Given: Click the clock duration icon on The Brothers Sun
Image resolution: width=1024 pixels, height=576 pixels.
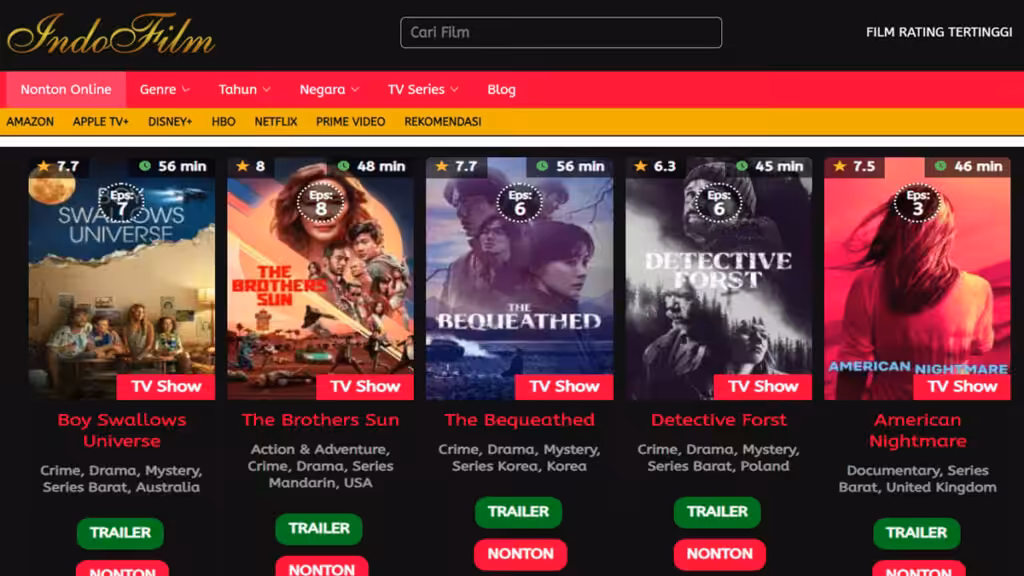Looking at the screenshot, I should pos(344,166).
